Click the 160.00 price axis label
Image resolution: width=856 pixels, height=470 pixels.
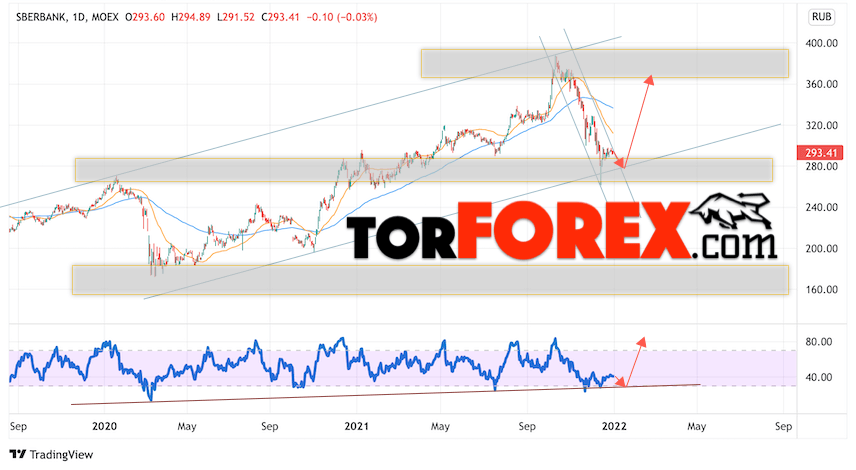[822, 289]
